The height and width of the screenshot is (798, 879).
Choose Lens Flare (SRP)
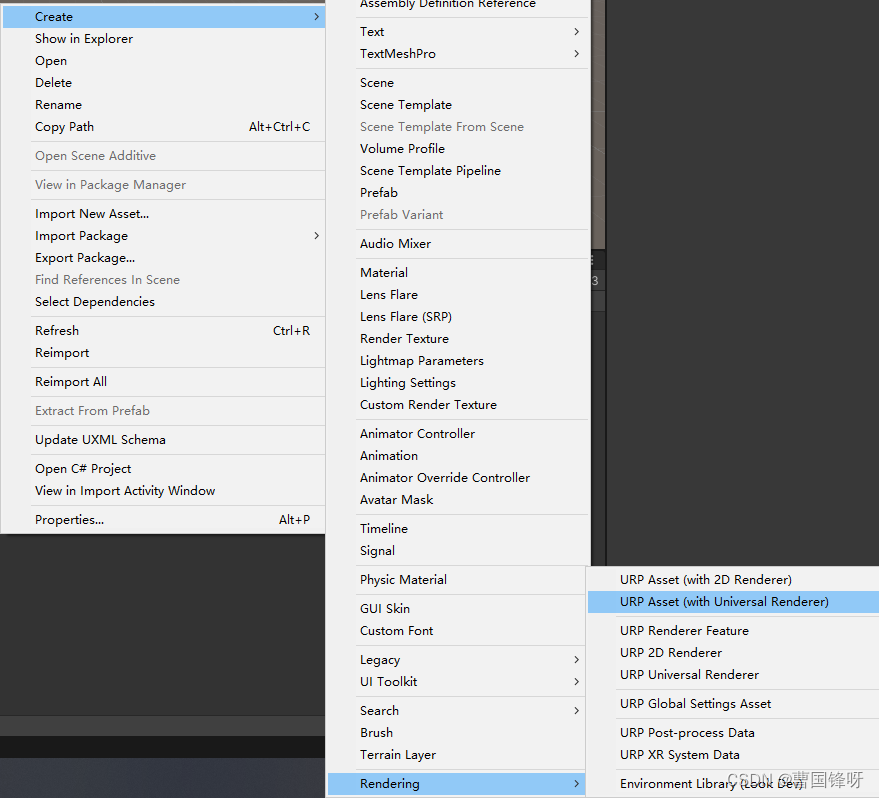point(458,317)
